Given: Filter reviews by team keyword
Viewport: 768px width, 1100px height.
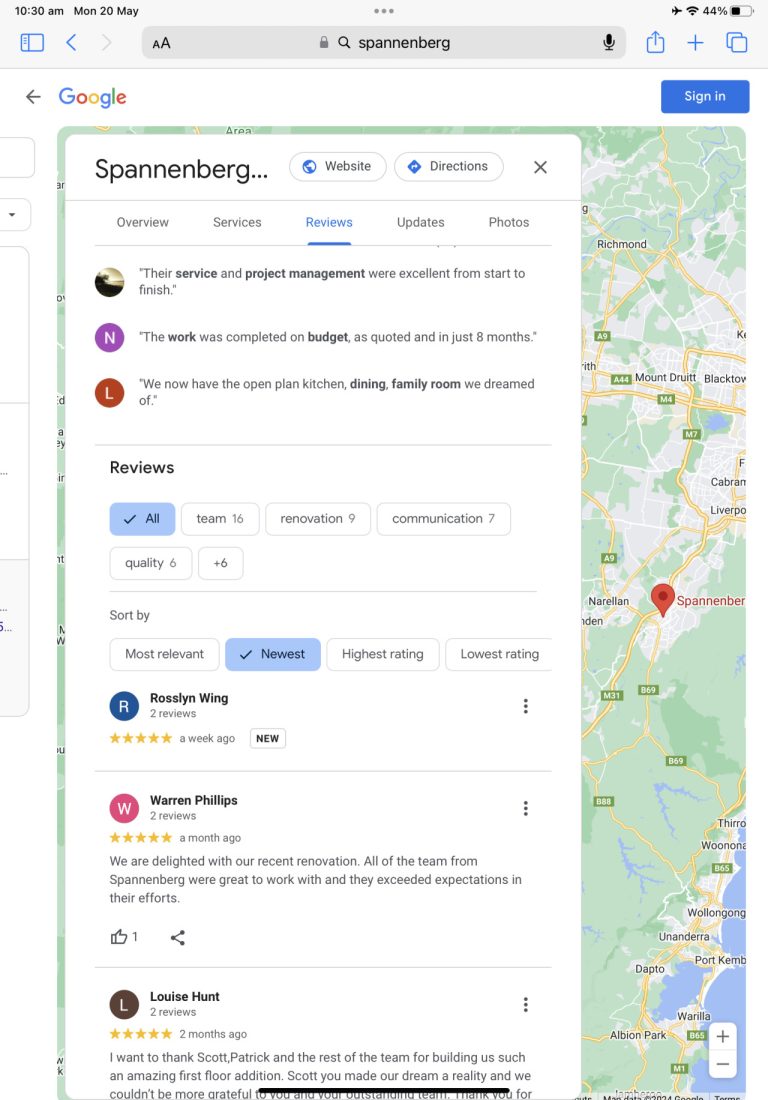Looking at the screenshot, I should (220, 519).
